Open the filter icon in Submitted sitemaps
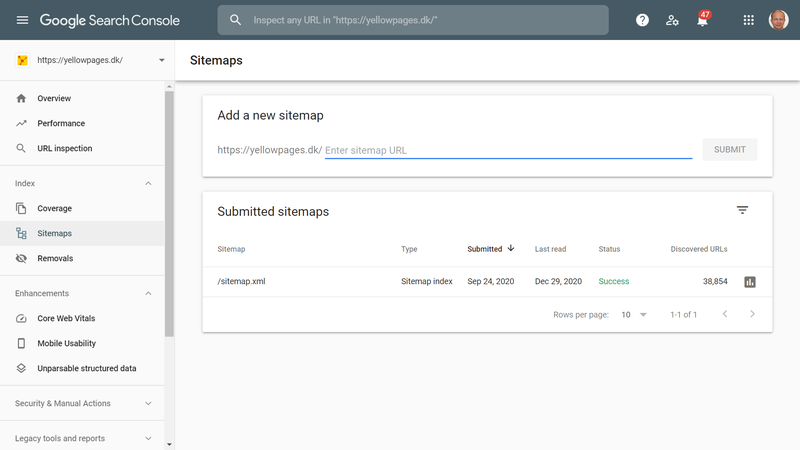 pos(742,210)
